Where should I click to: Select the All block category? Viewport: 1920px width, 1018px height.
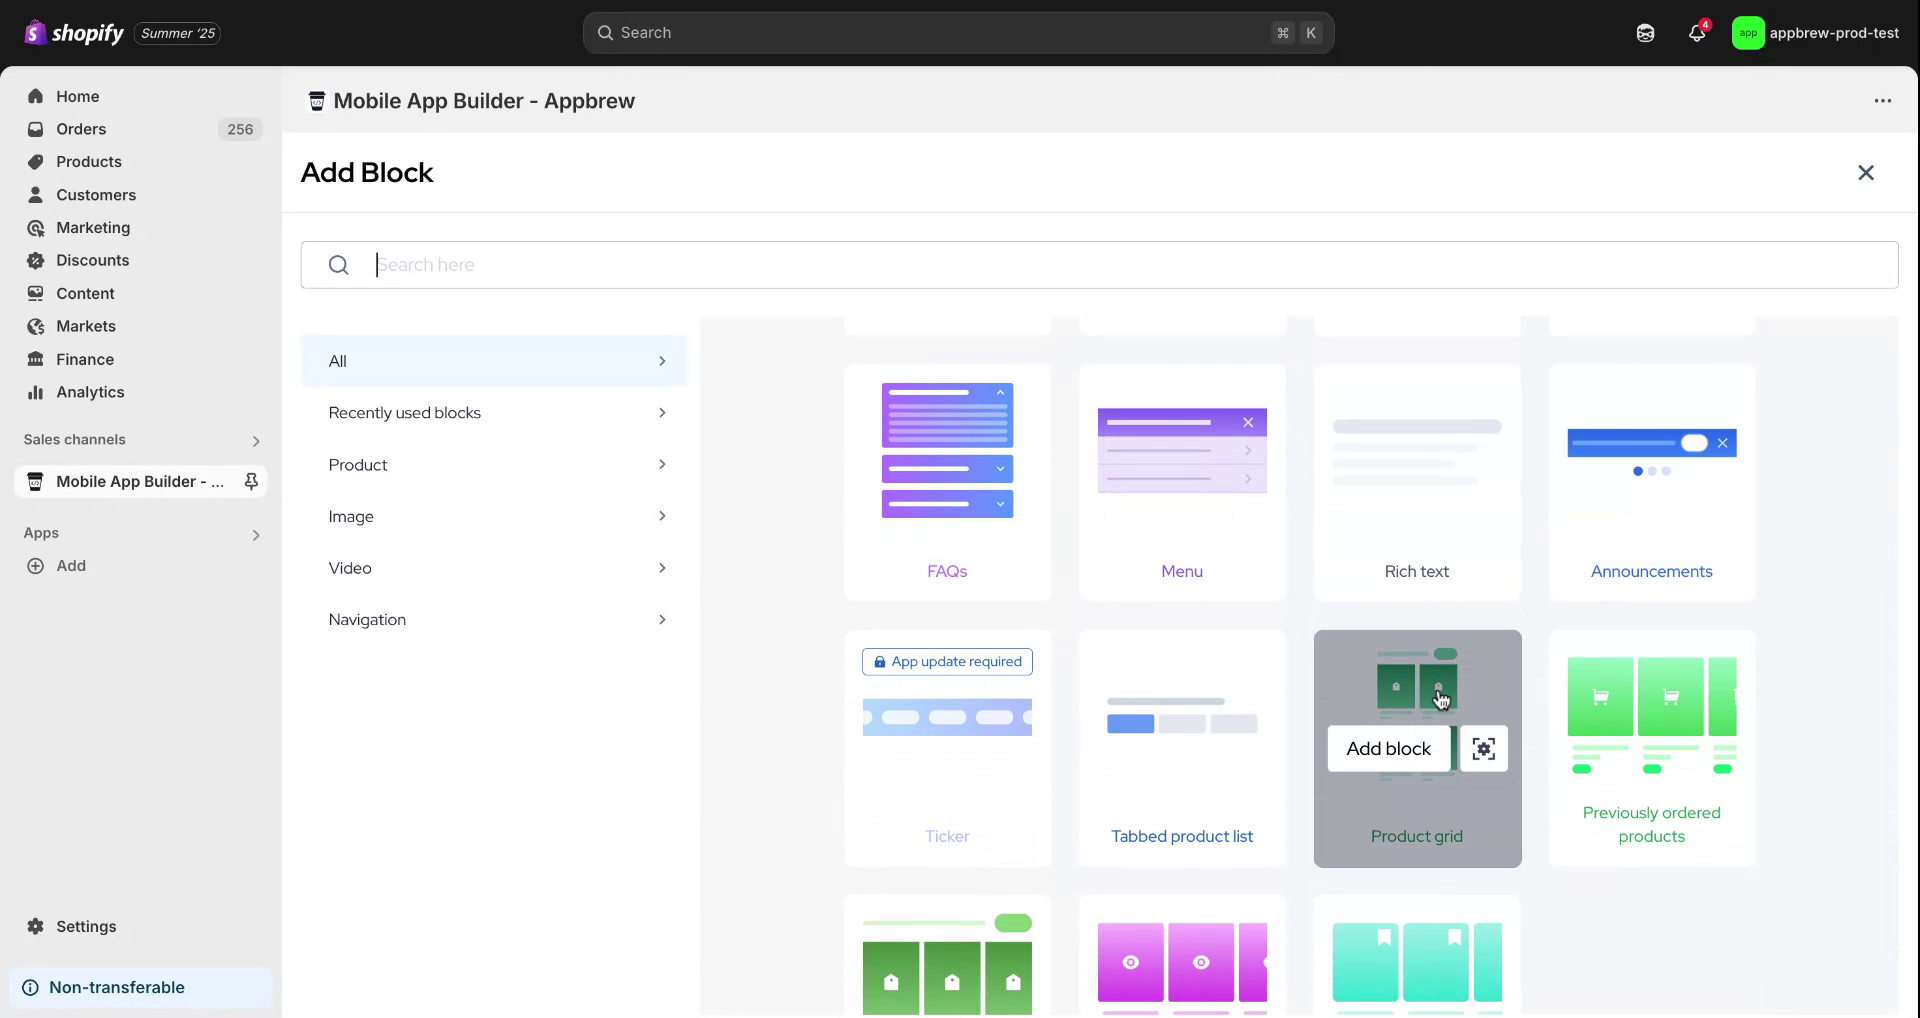tap(494, 361)
